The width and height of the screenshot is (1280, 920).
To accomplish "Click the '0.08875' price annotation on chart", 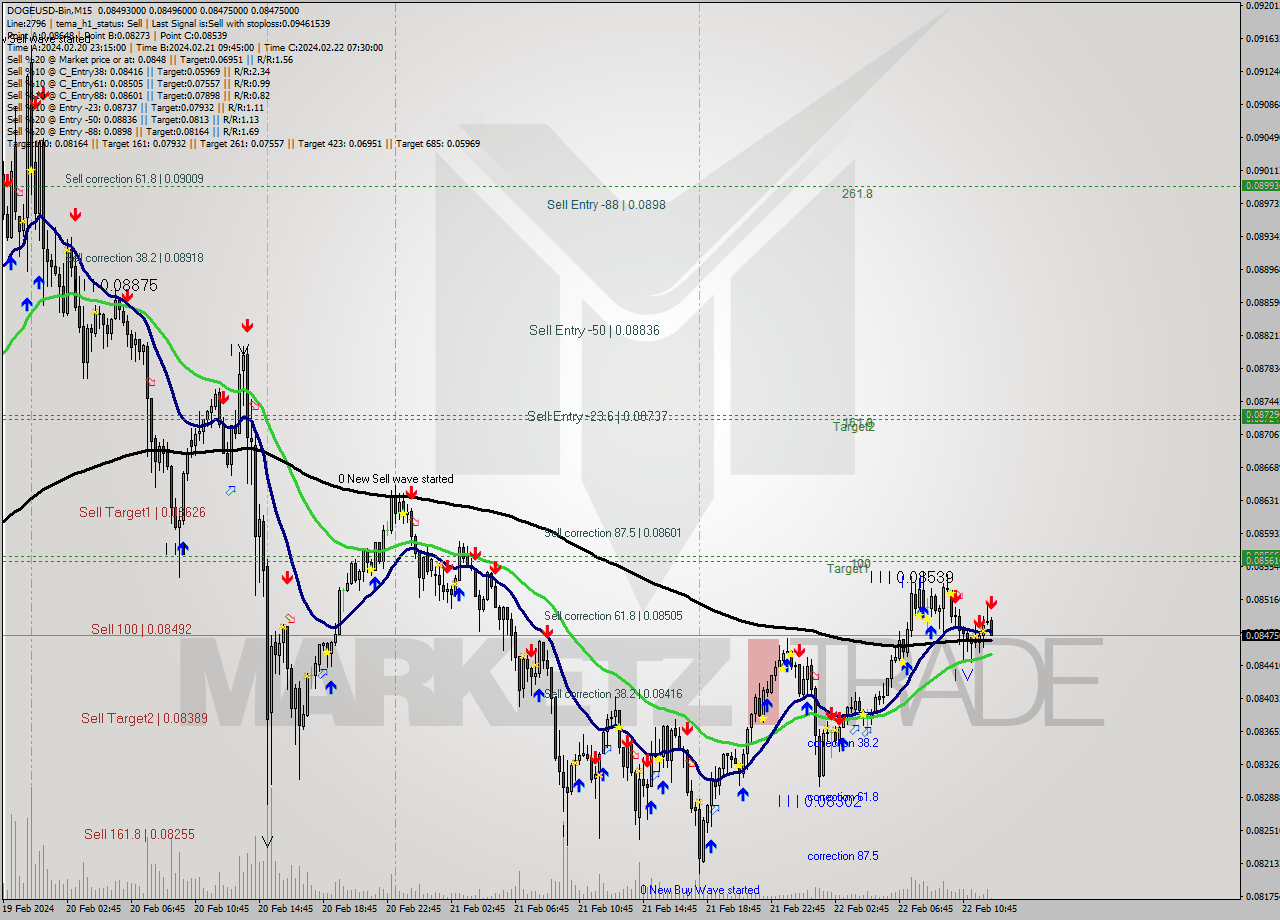I will [x=129, y=286].
